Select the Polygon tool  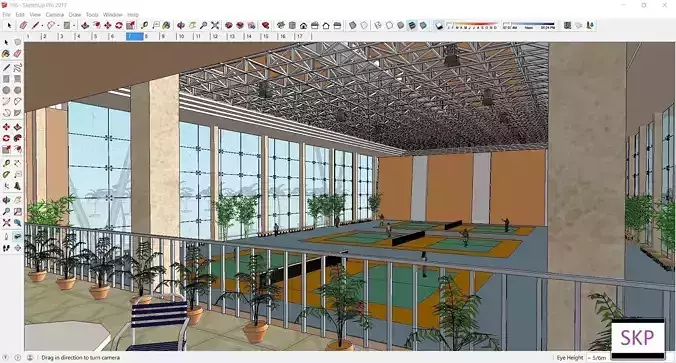pyautogui.click(x=17, y=90)
